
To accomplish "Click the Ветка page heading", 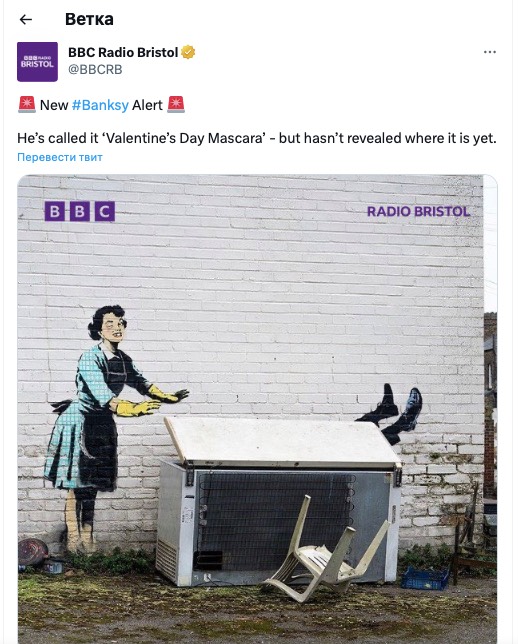I will coord(89,19).
